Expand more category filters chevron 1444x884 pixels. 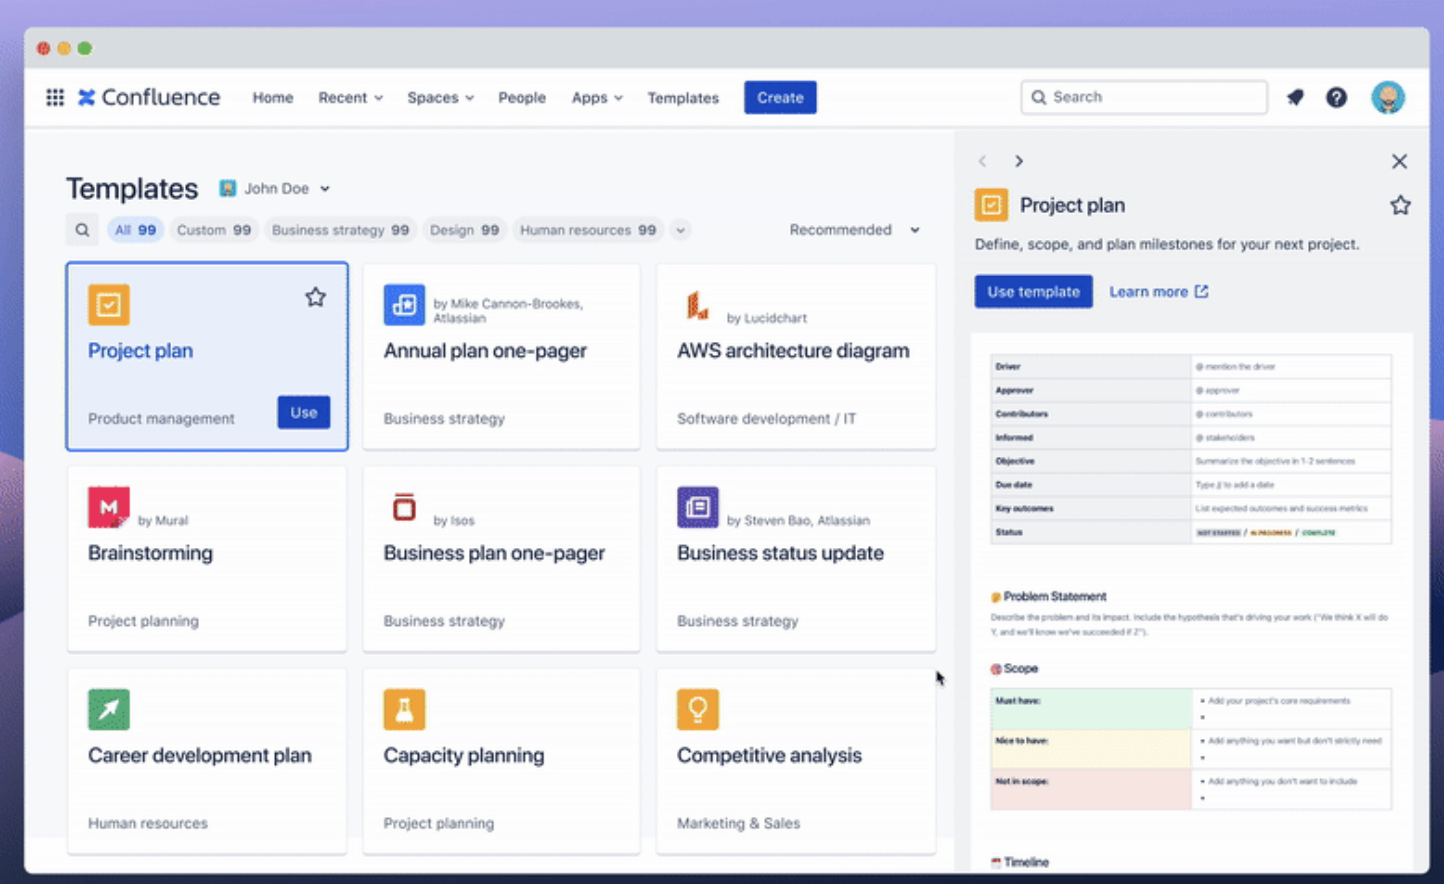click(680, 230)
